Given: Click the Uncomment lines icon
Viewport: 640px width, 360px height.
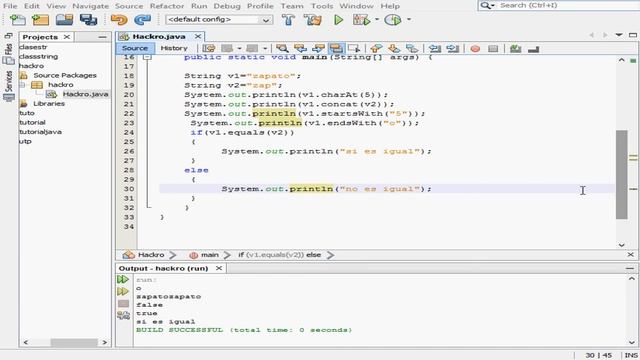Looking at the screenshot, I should (x=533, y=49).
